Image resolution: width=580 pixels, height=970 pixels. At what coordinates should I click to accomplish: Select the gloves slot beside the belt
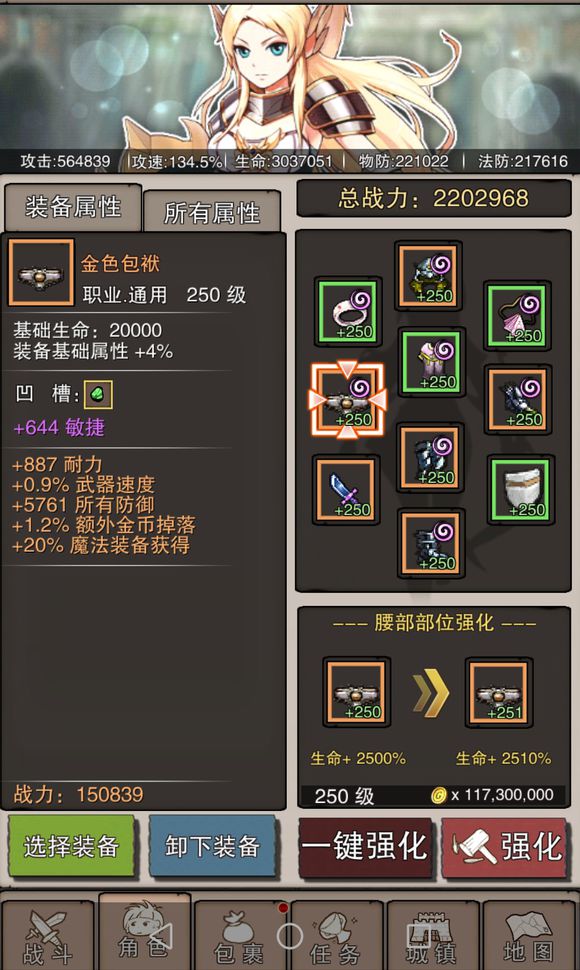coord(518,399)
